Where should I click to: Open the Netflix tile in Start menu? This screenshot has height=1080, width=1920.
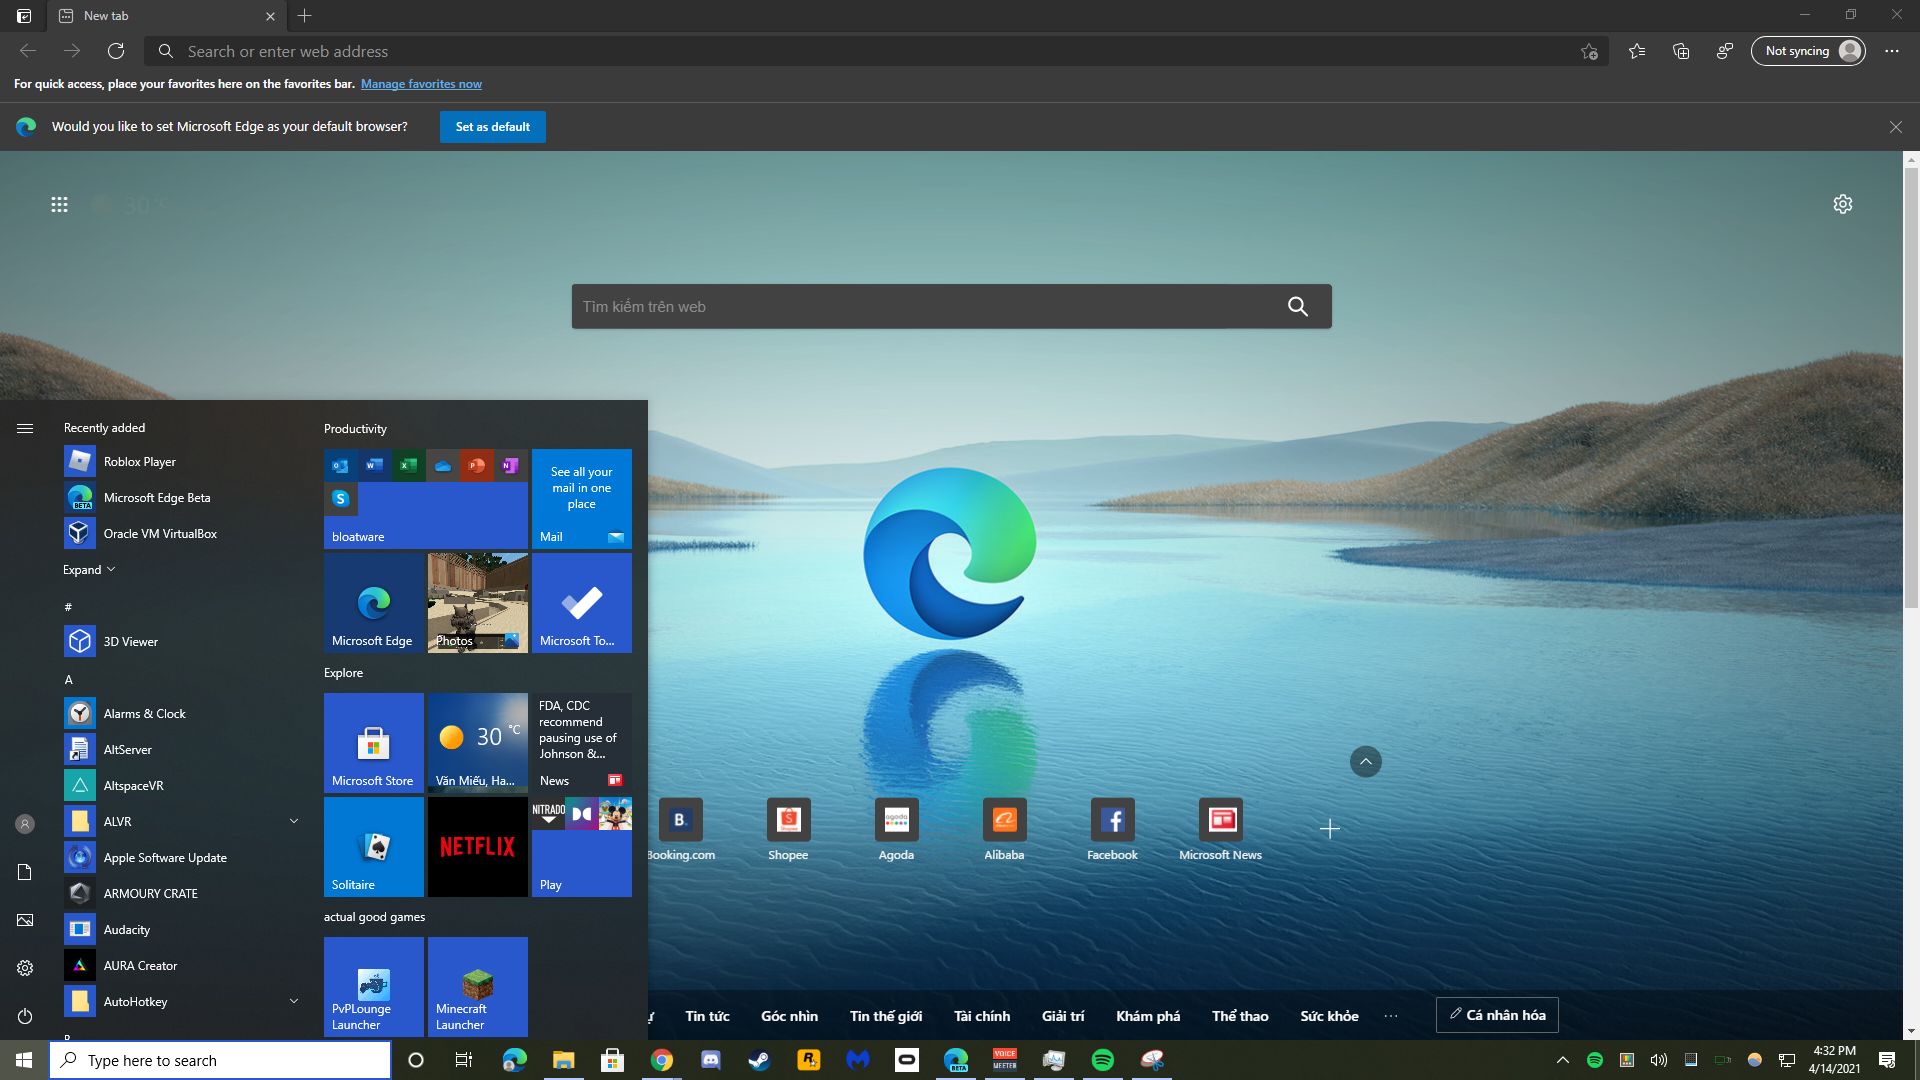point(477,846)
